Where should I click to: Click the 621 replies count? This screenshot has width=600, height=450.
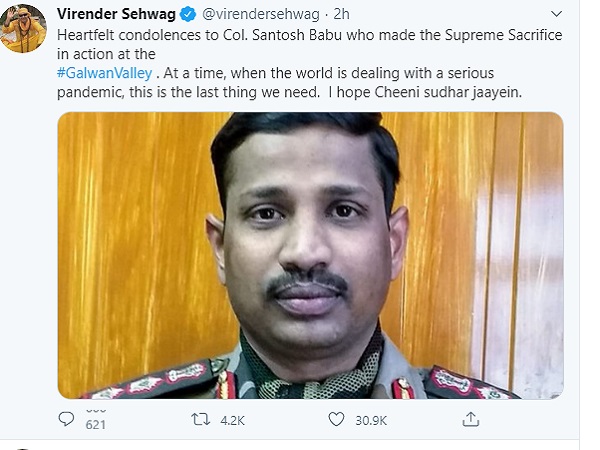click(68, 426)
